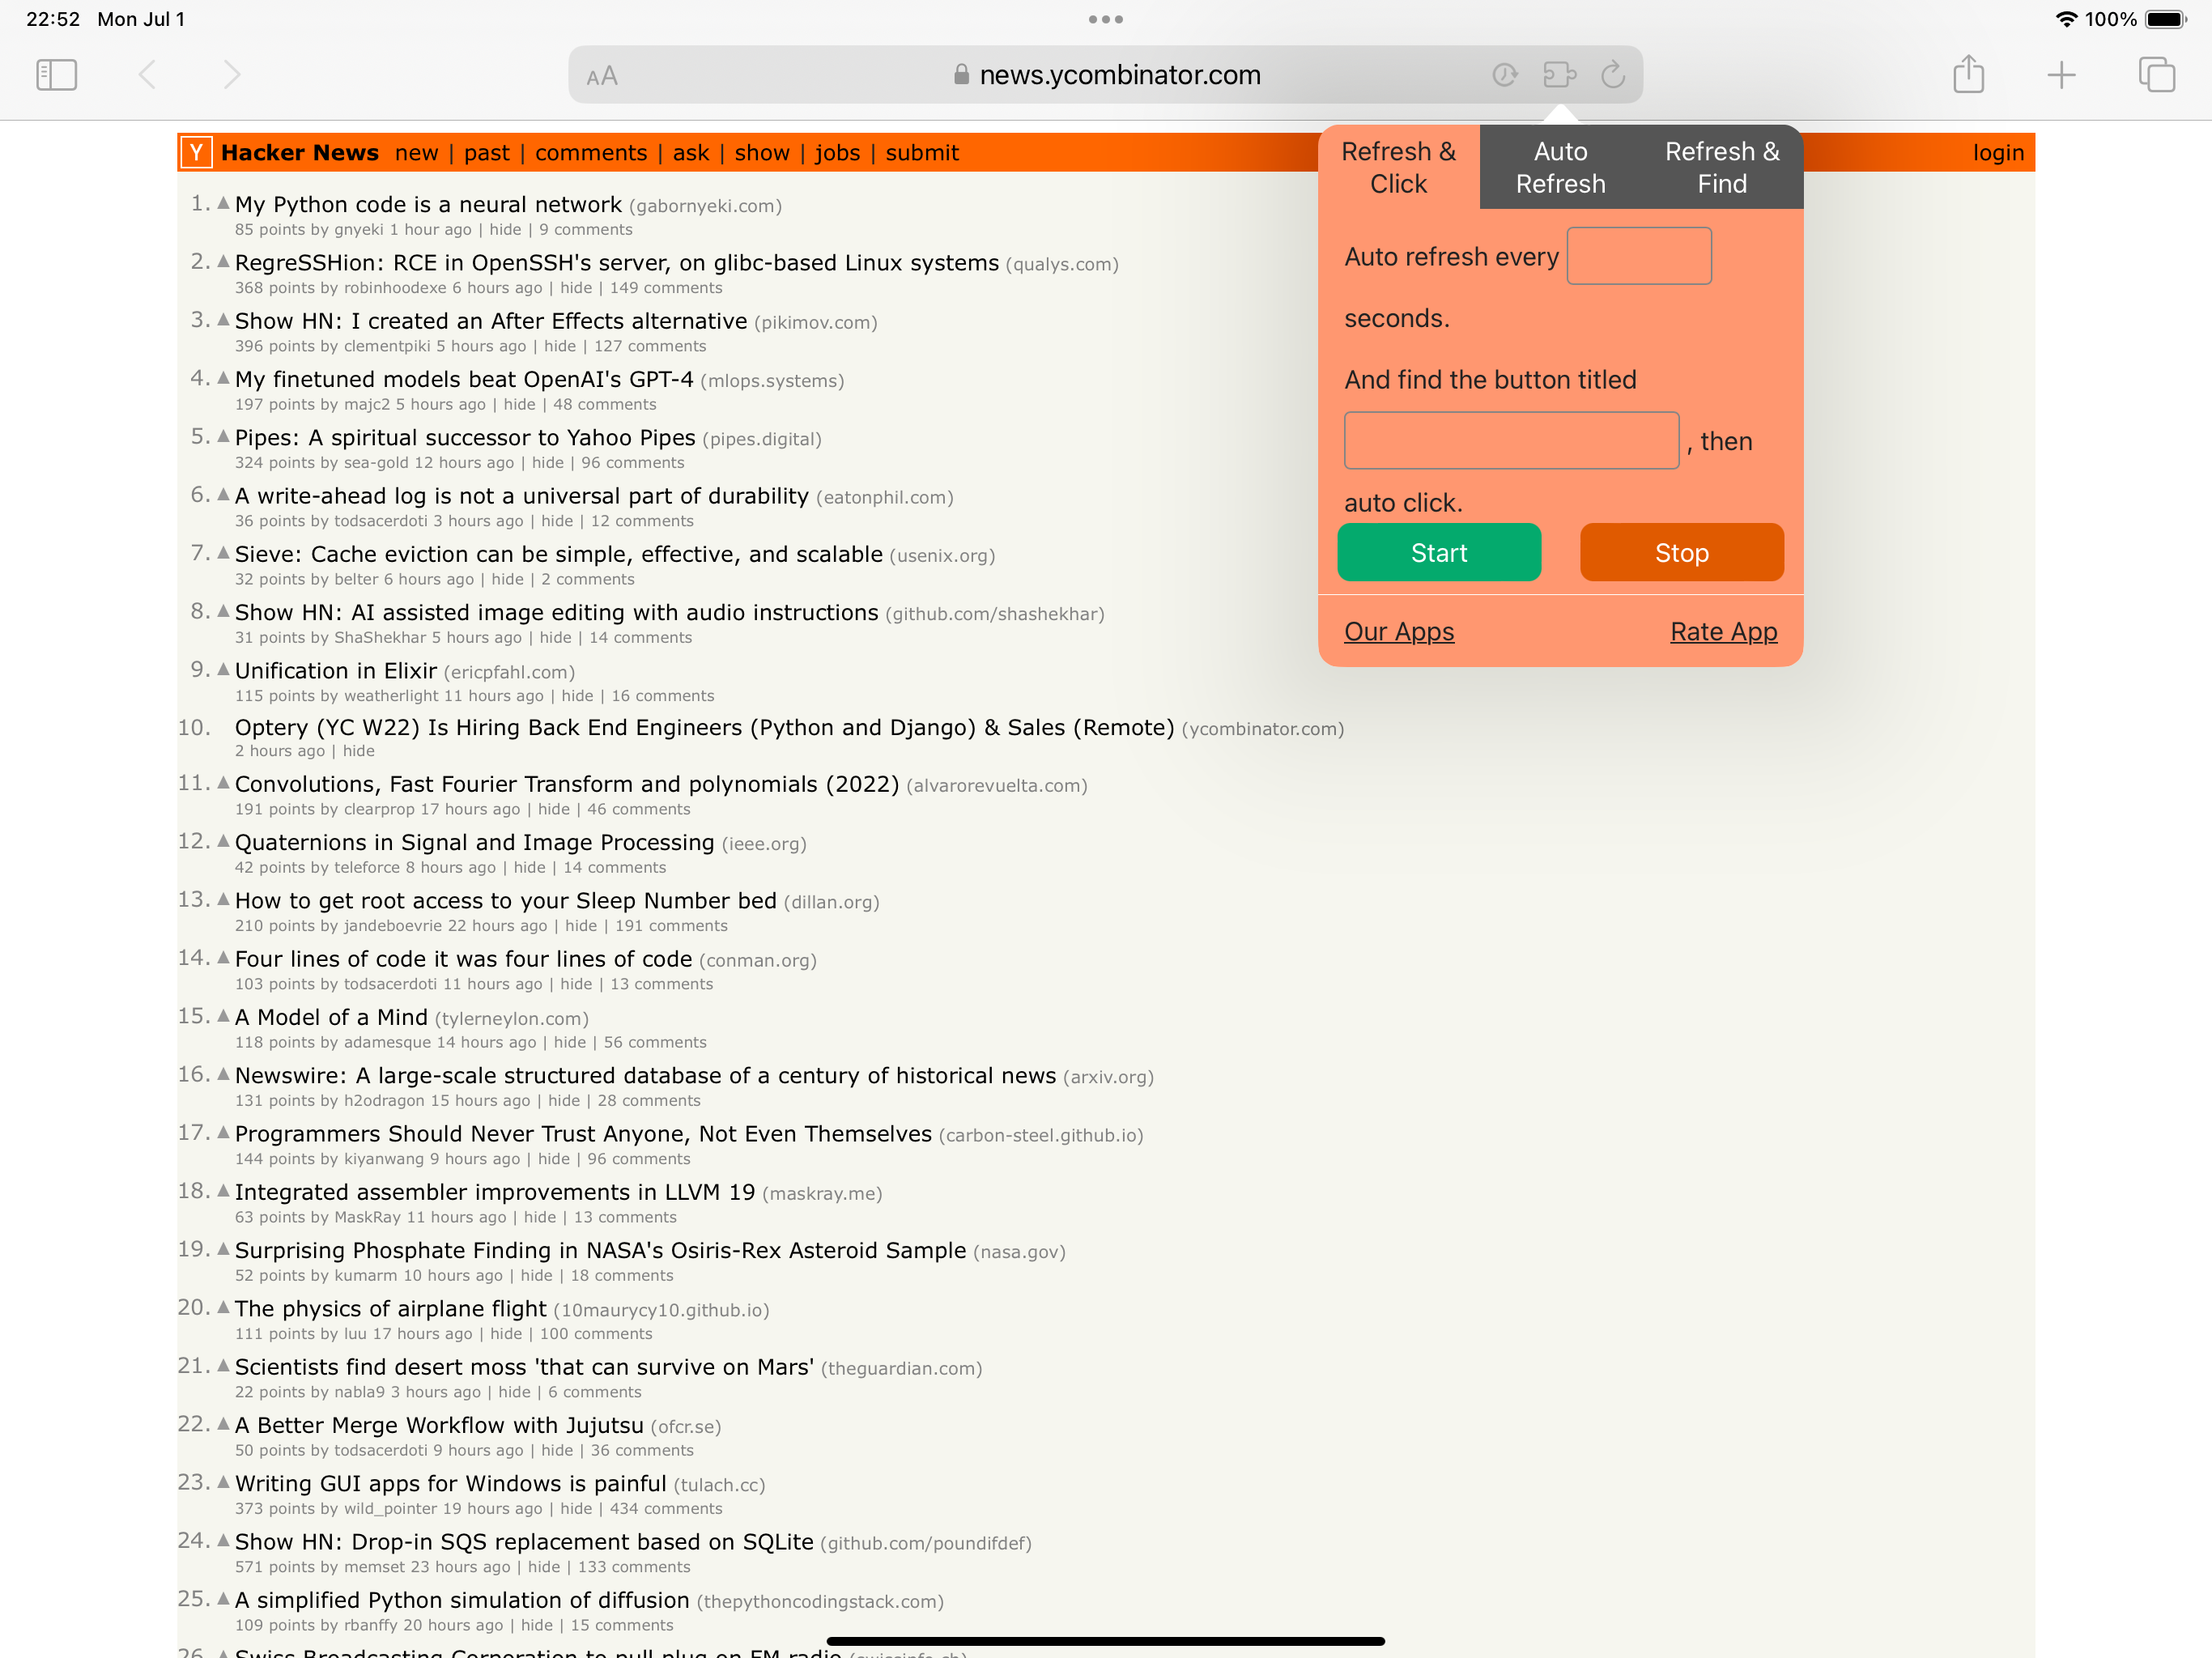Upvote the write-ahead log story
Image resolution: width=2212 pixels, height=1658 pixels.
223,494
